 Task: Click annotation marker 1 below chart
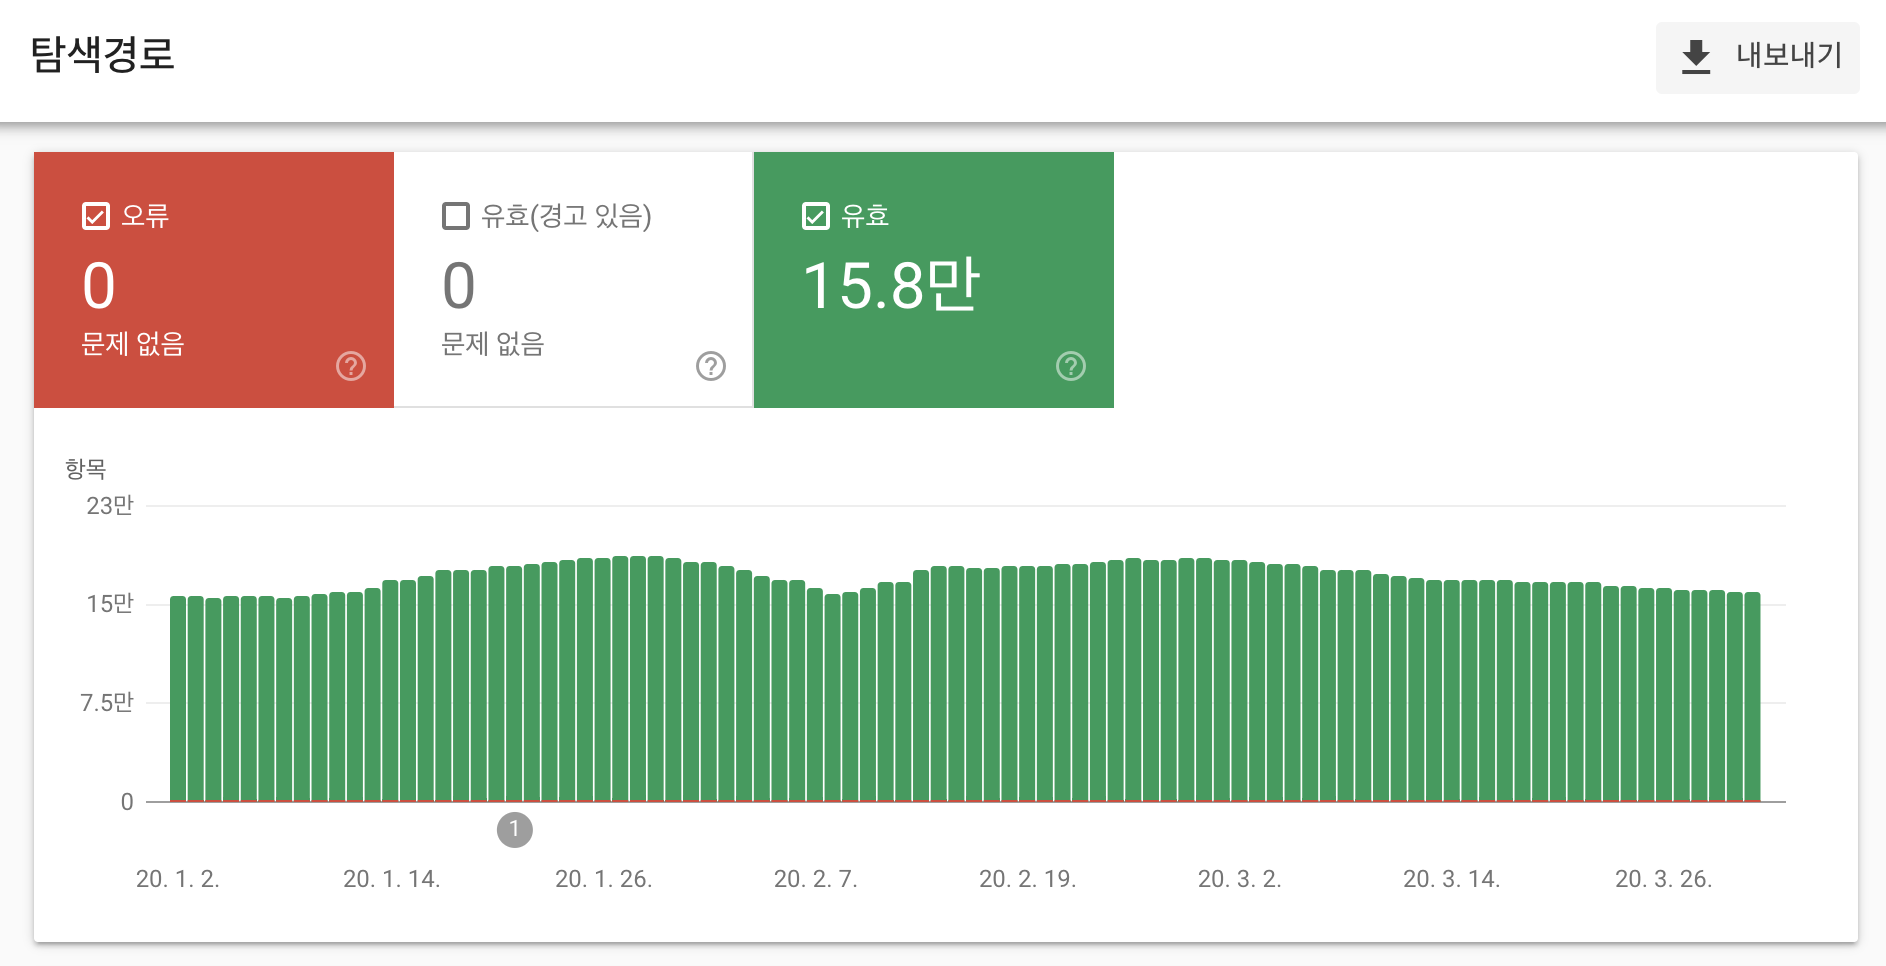click(515, 829)
